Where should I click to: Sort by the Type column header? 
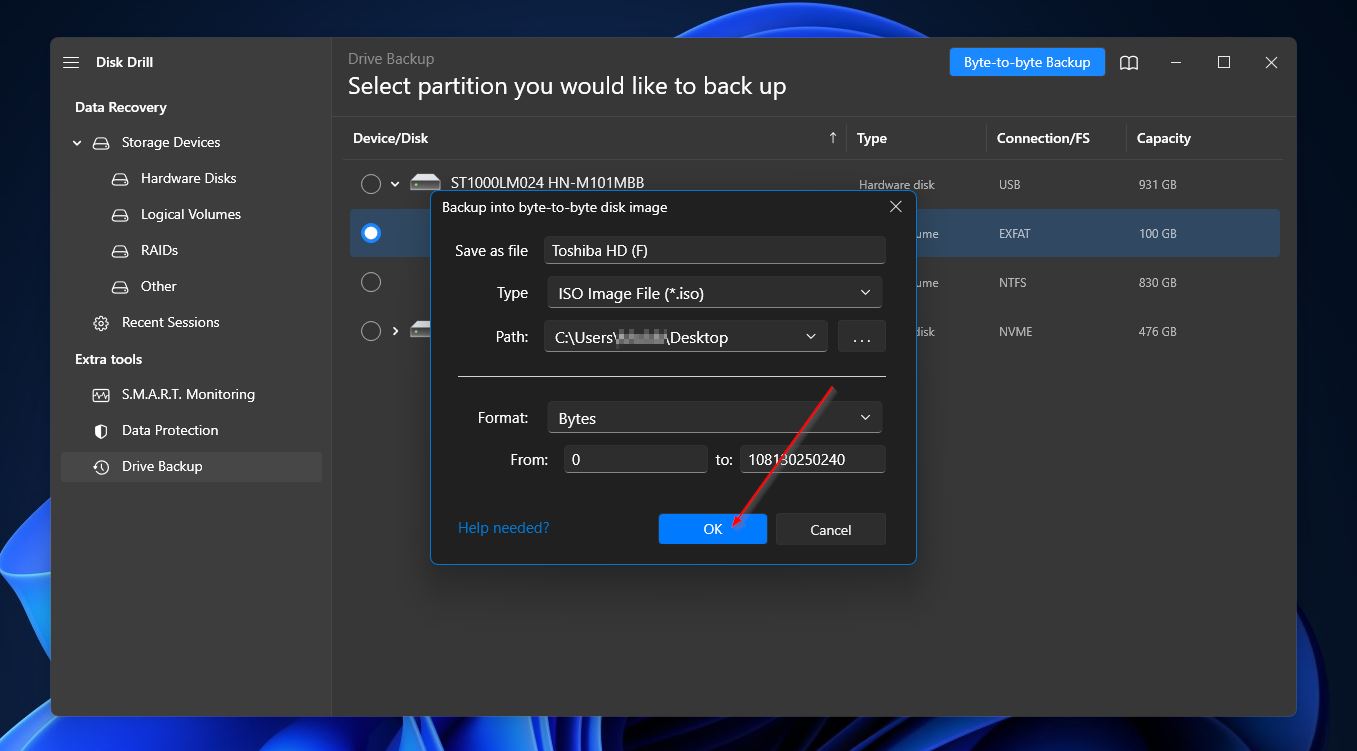pos(872,138)
